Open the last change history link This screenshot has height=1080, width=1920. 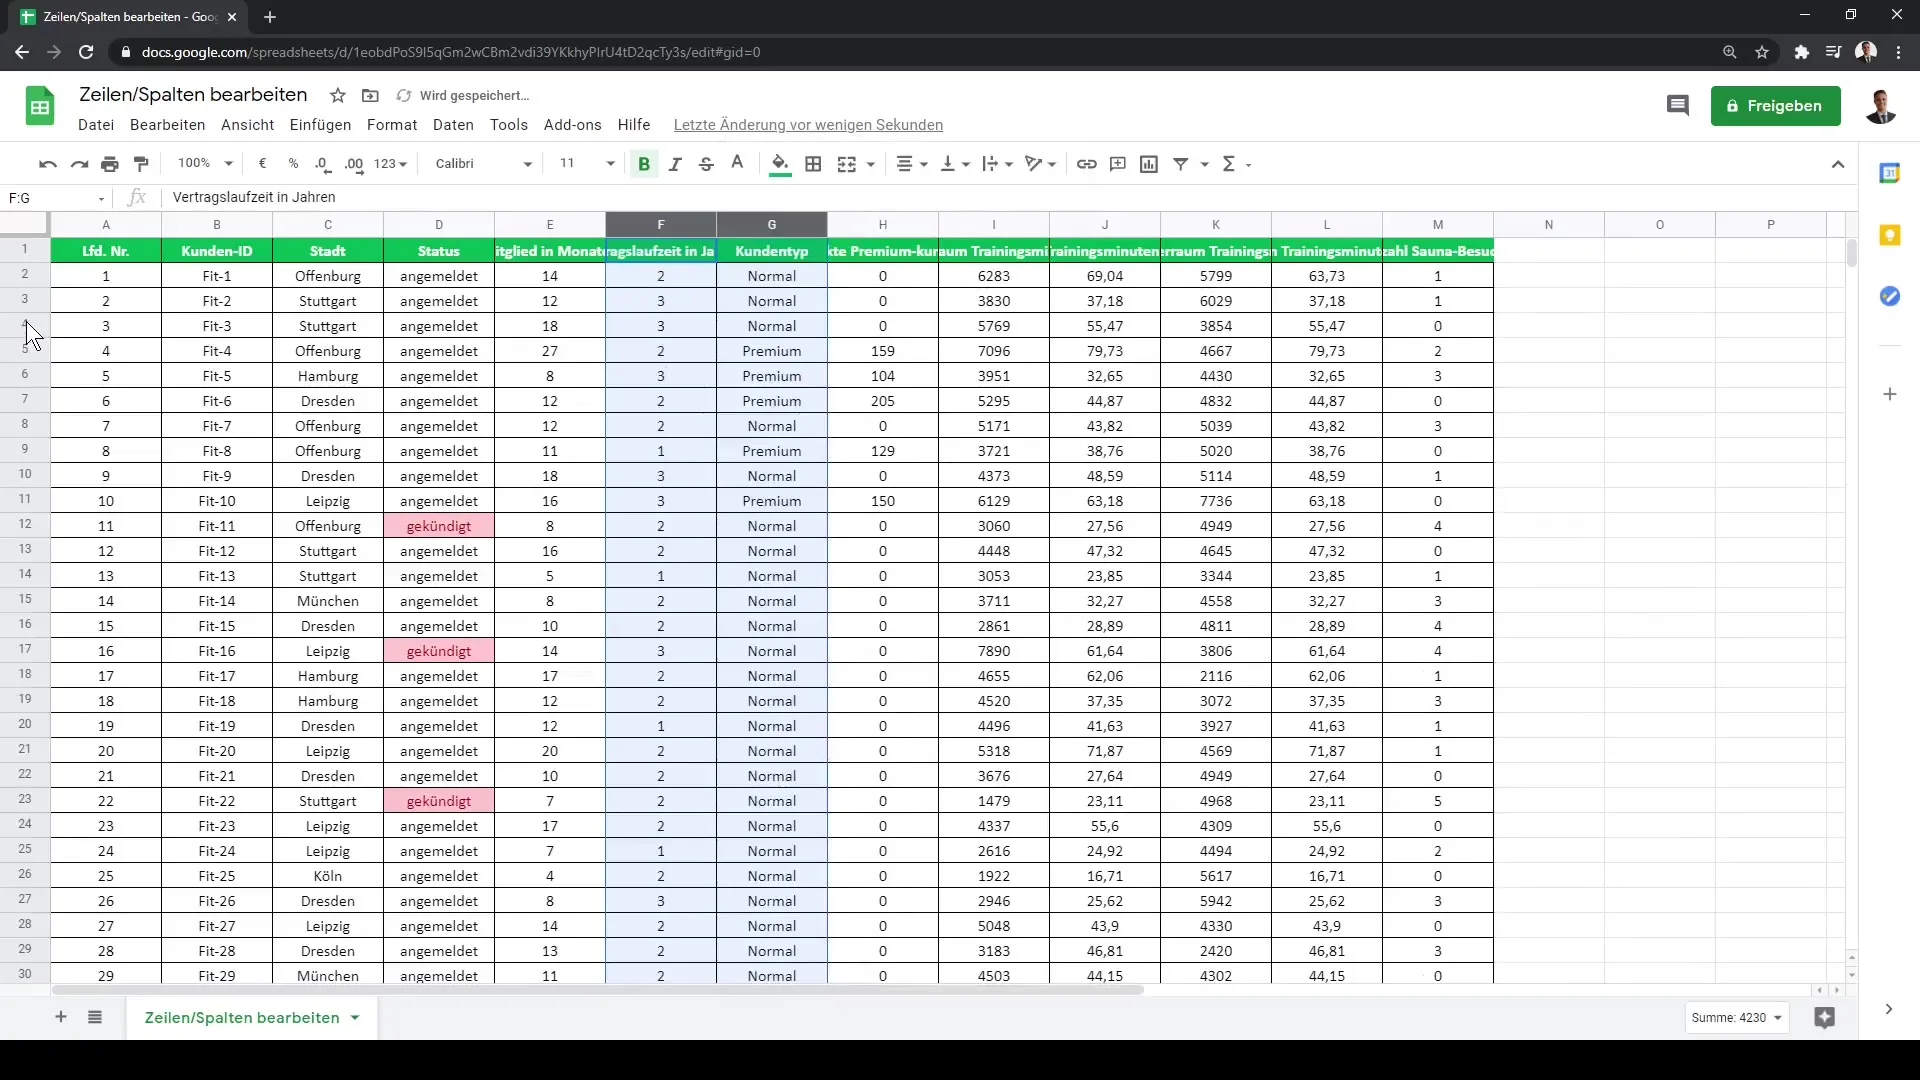point(808,125)
